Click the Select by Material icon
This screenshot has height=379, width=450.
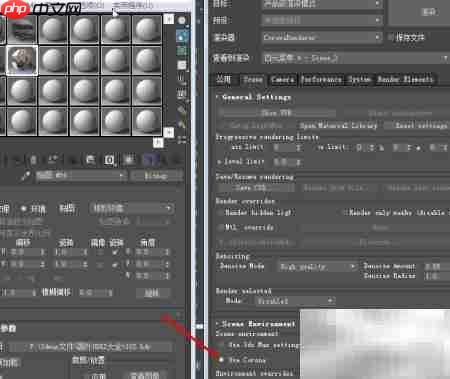pos(182,125)
